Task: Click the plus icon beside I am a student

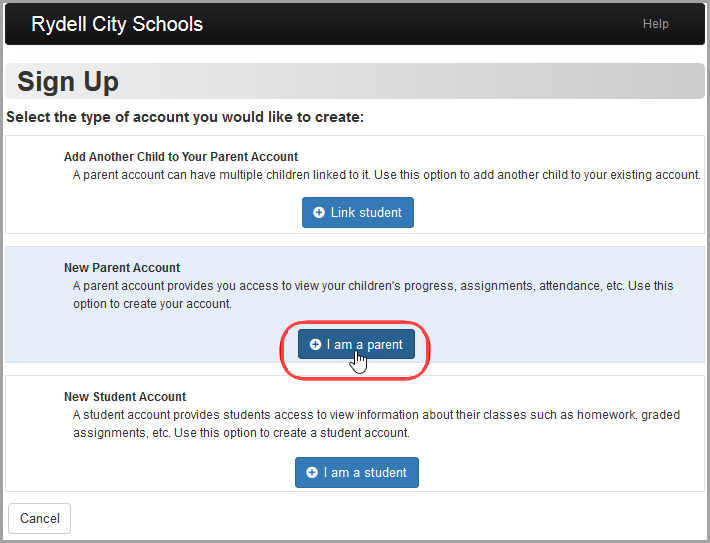Action: tap(312, 472)
